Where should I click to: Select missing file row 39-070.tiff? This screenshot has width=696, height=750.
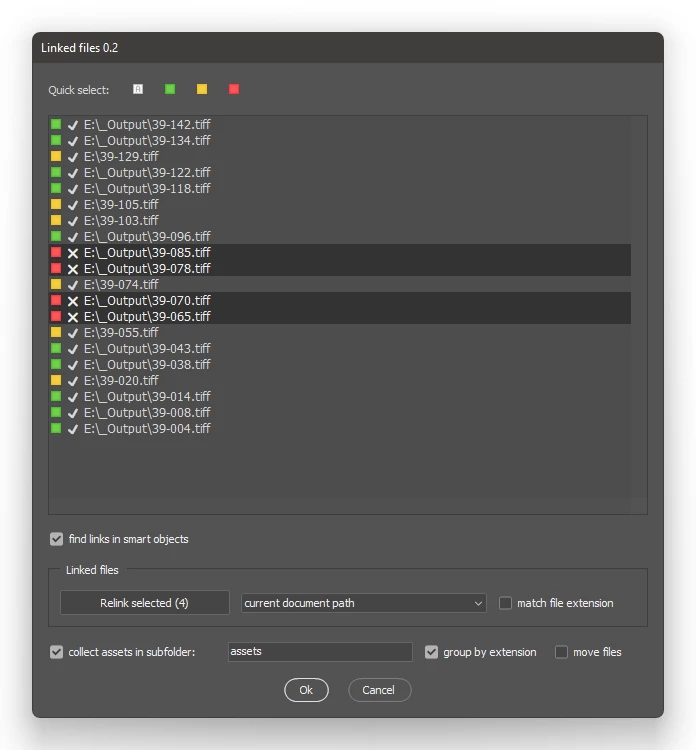[x=340, y=300]
